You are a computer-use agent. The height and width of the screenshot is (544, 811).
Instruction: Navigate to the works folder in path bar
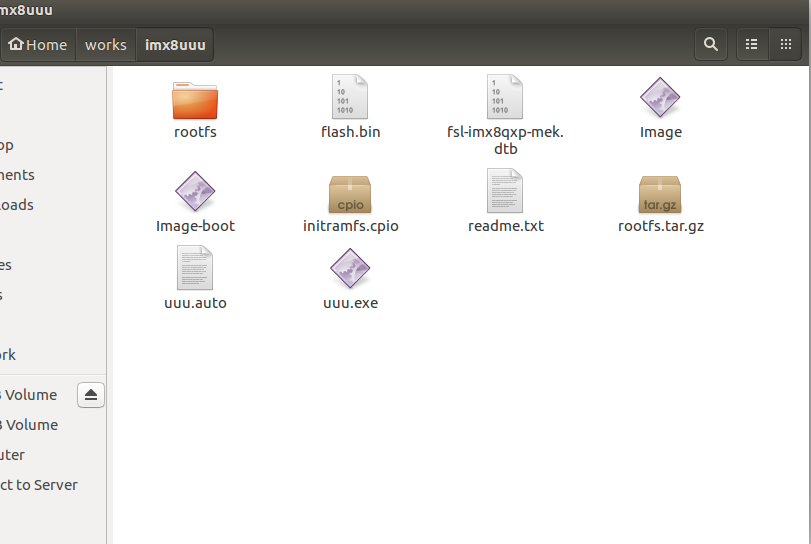(106, 45)
